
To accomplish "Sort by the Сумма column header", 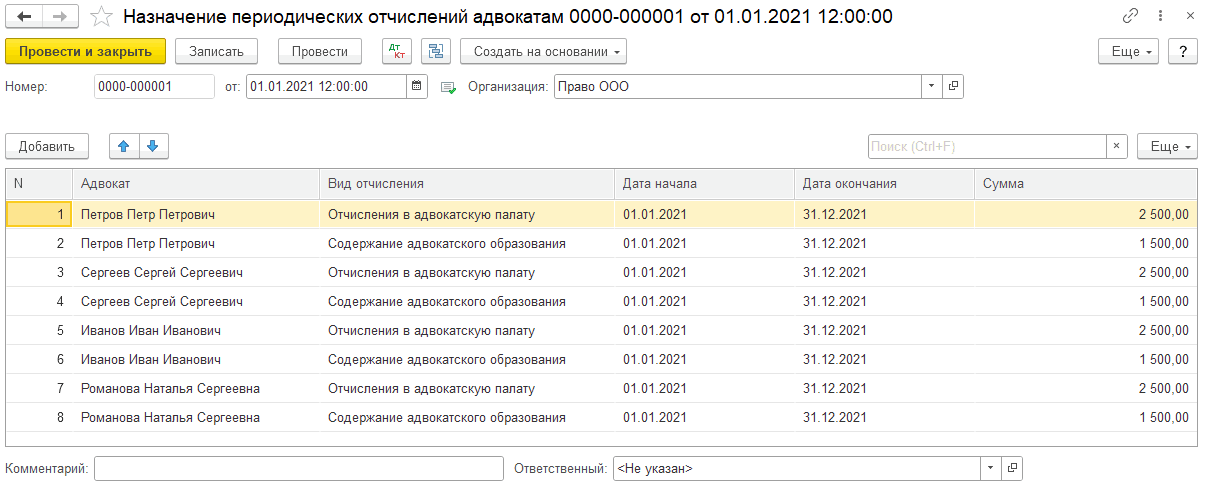I will coord(1084,184).
